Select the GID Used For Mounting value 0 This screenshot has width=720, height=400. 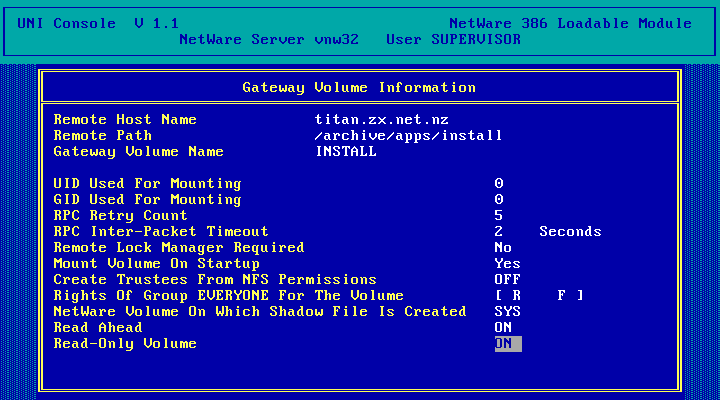pos(499,199)
